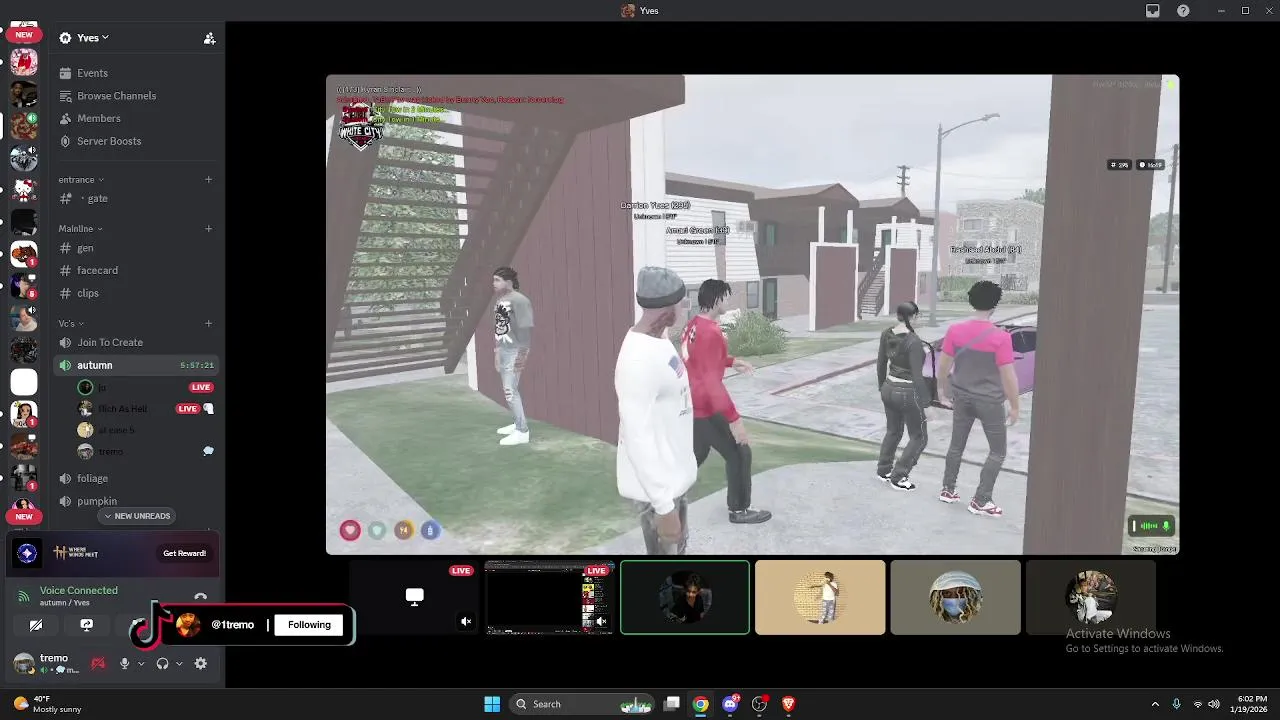Join the foliage voice channel
This screenshot has width=1280, height=720.
135,478
